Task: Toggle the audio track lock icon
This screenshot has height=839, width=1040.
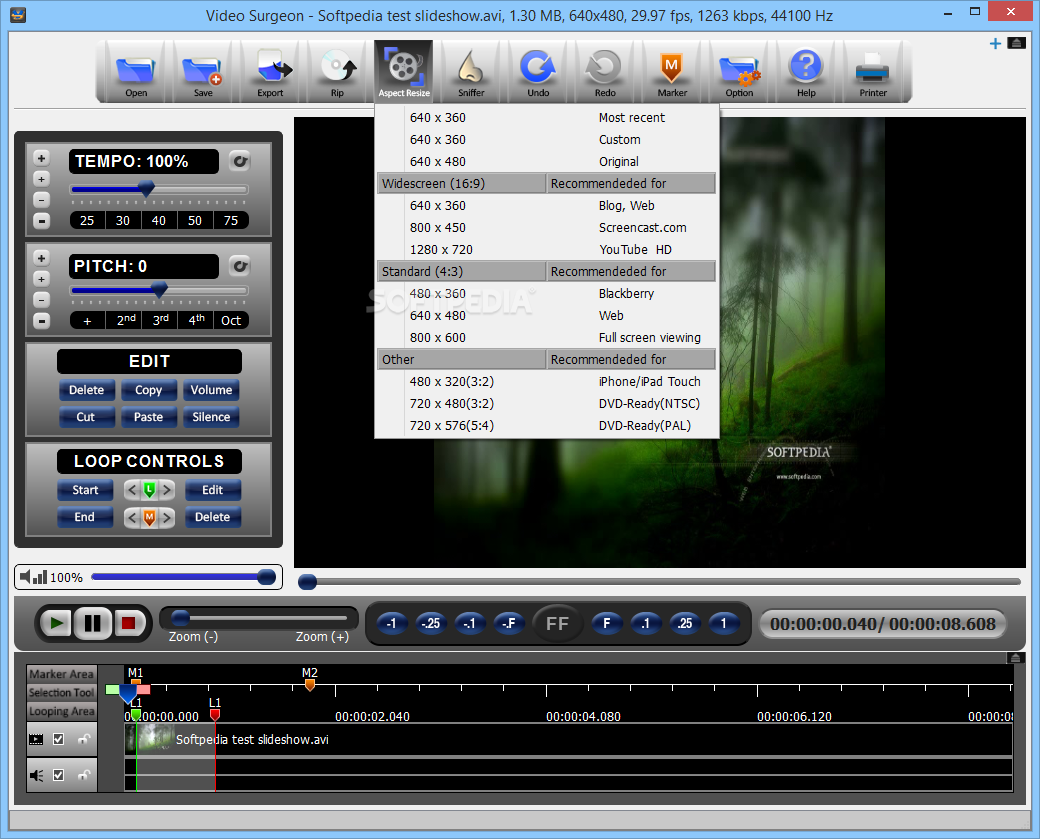Action: (84, 775)
